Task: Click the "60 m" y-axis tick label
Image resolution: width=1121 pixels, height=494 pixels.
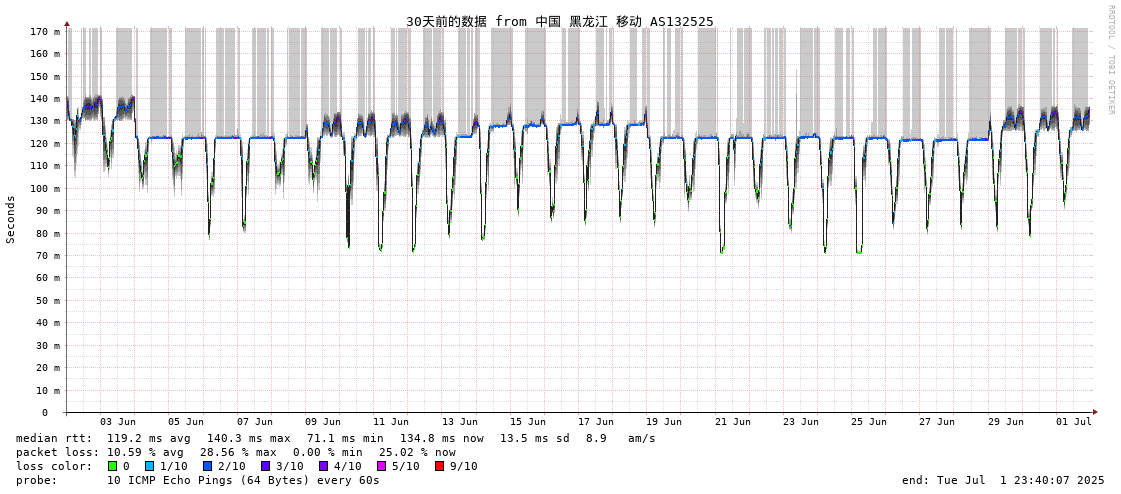Action: point(47,278)
